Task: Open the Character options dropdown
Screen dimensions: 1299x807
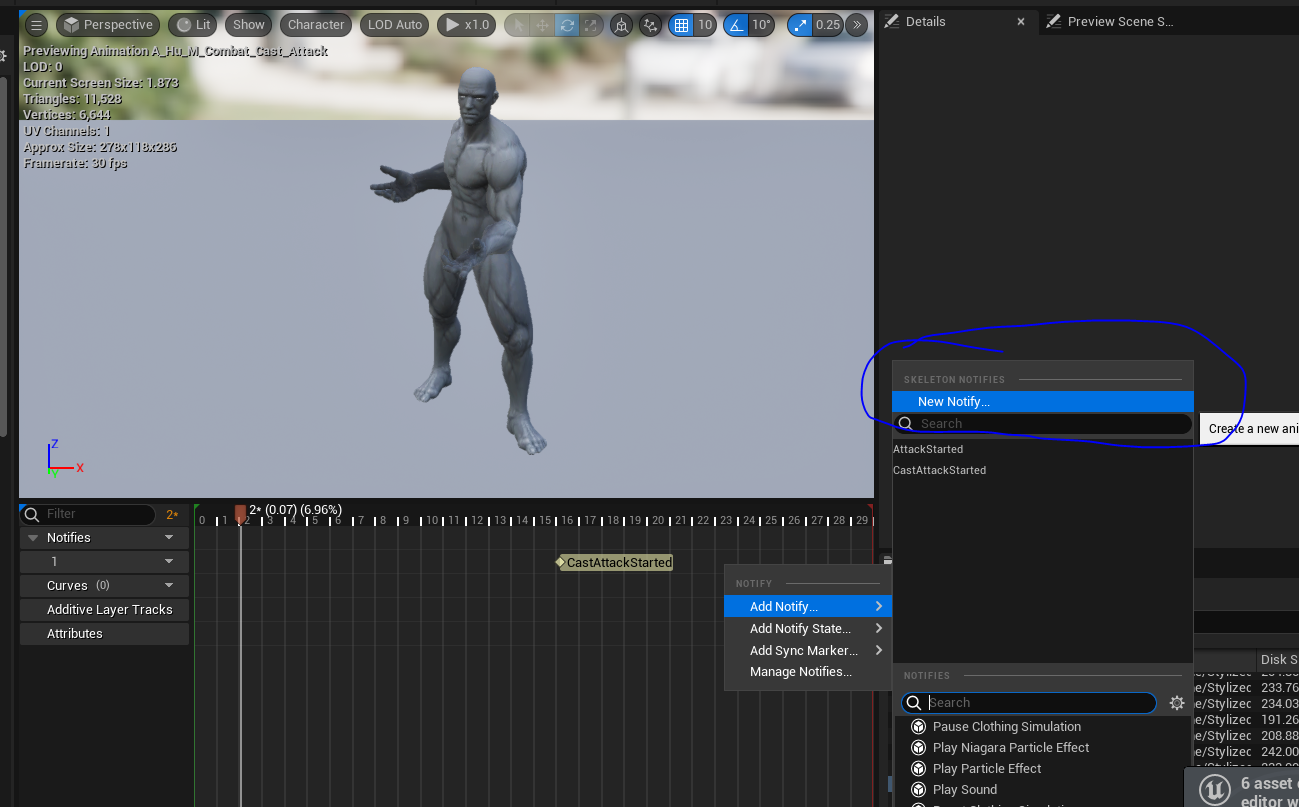Action: pyautogui.click(x=316, y=25)
